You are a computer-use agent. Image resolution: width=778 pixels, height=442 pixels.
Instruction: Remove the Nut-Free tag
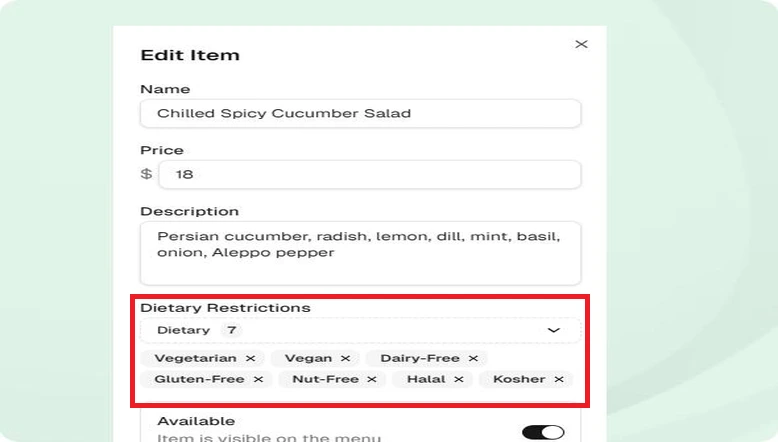pos(372,379)
